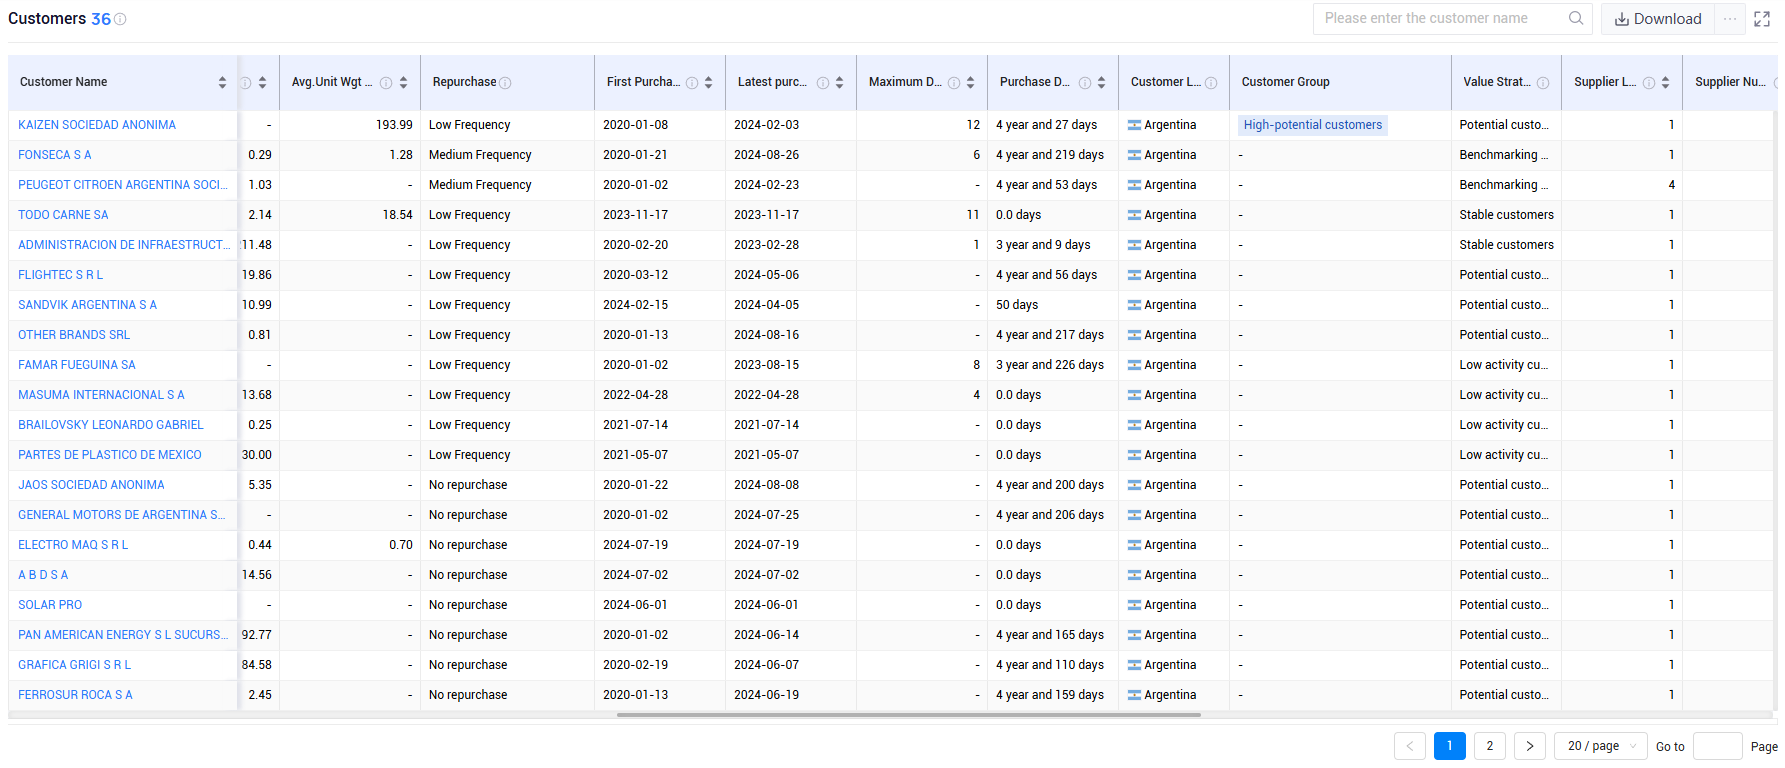Sort by the Latest purchase column
The width and height of the screenshot is (1785, 768).
click(x=839, y=82)
